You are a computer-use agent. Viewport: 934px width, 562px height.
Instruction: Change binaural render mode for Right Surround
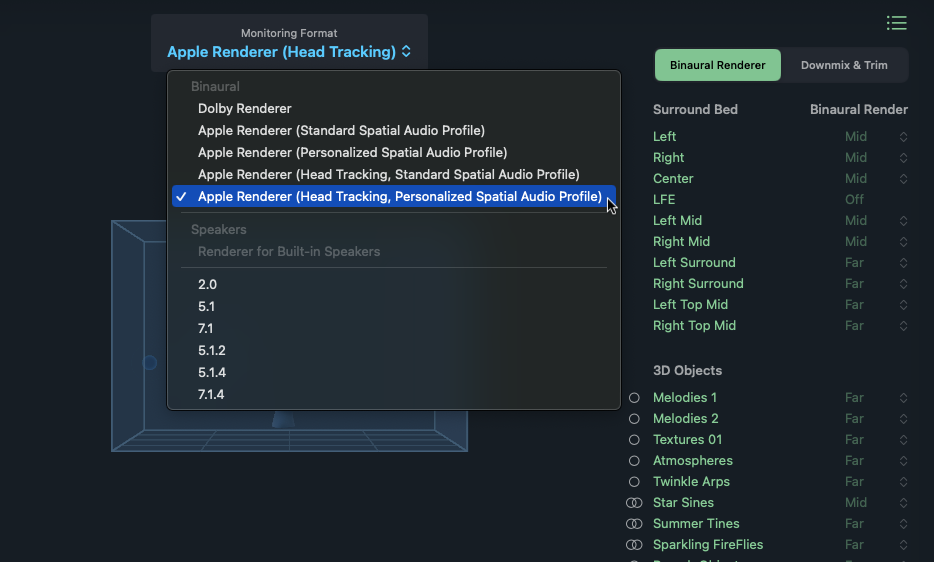point(903,284)
